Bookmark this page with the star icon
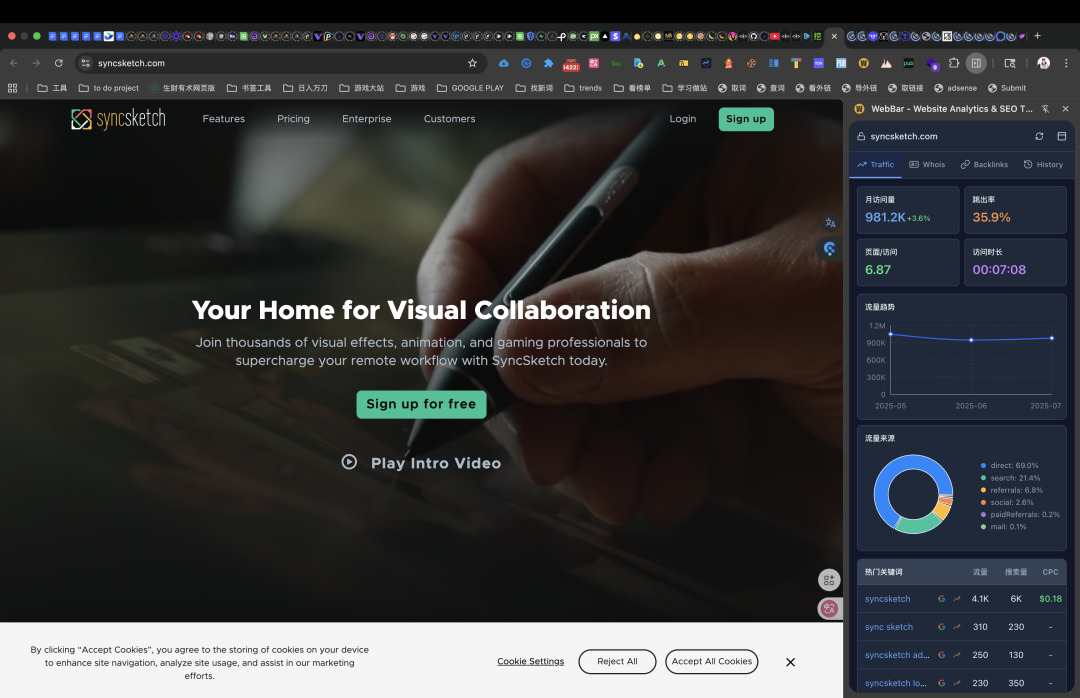This screenshot has height=698, width=1080. (472, 63)
